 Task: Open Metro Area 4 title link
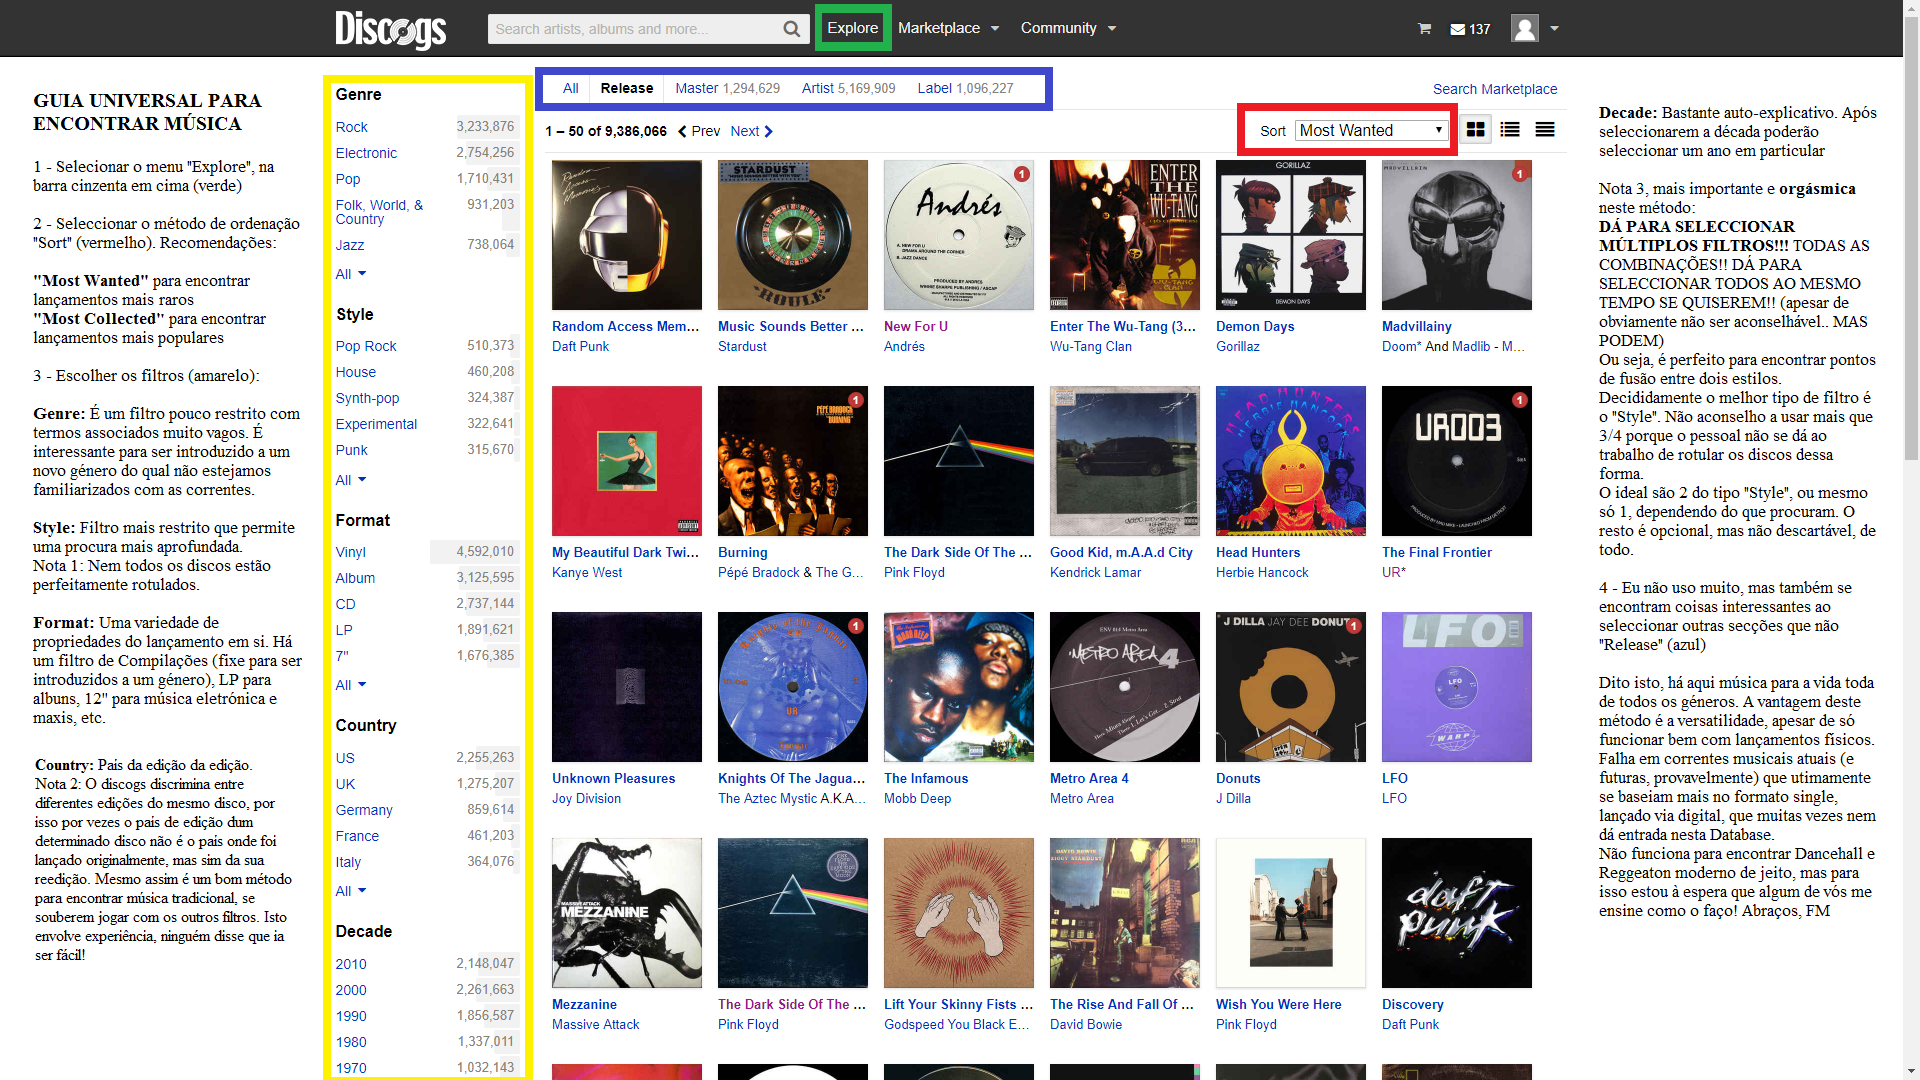pos(1089,779)
